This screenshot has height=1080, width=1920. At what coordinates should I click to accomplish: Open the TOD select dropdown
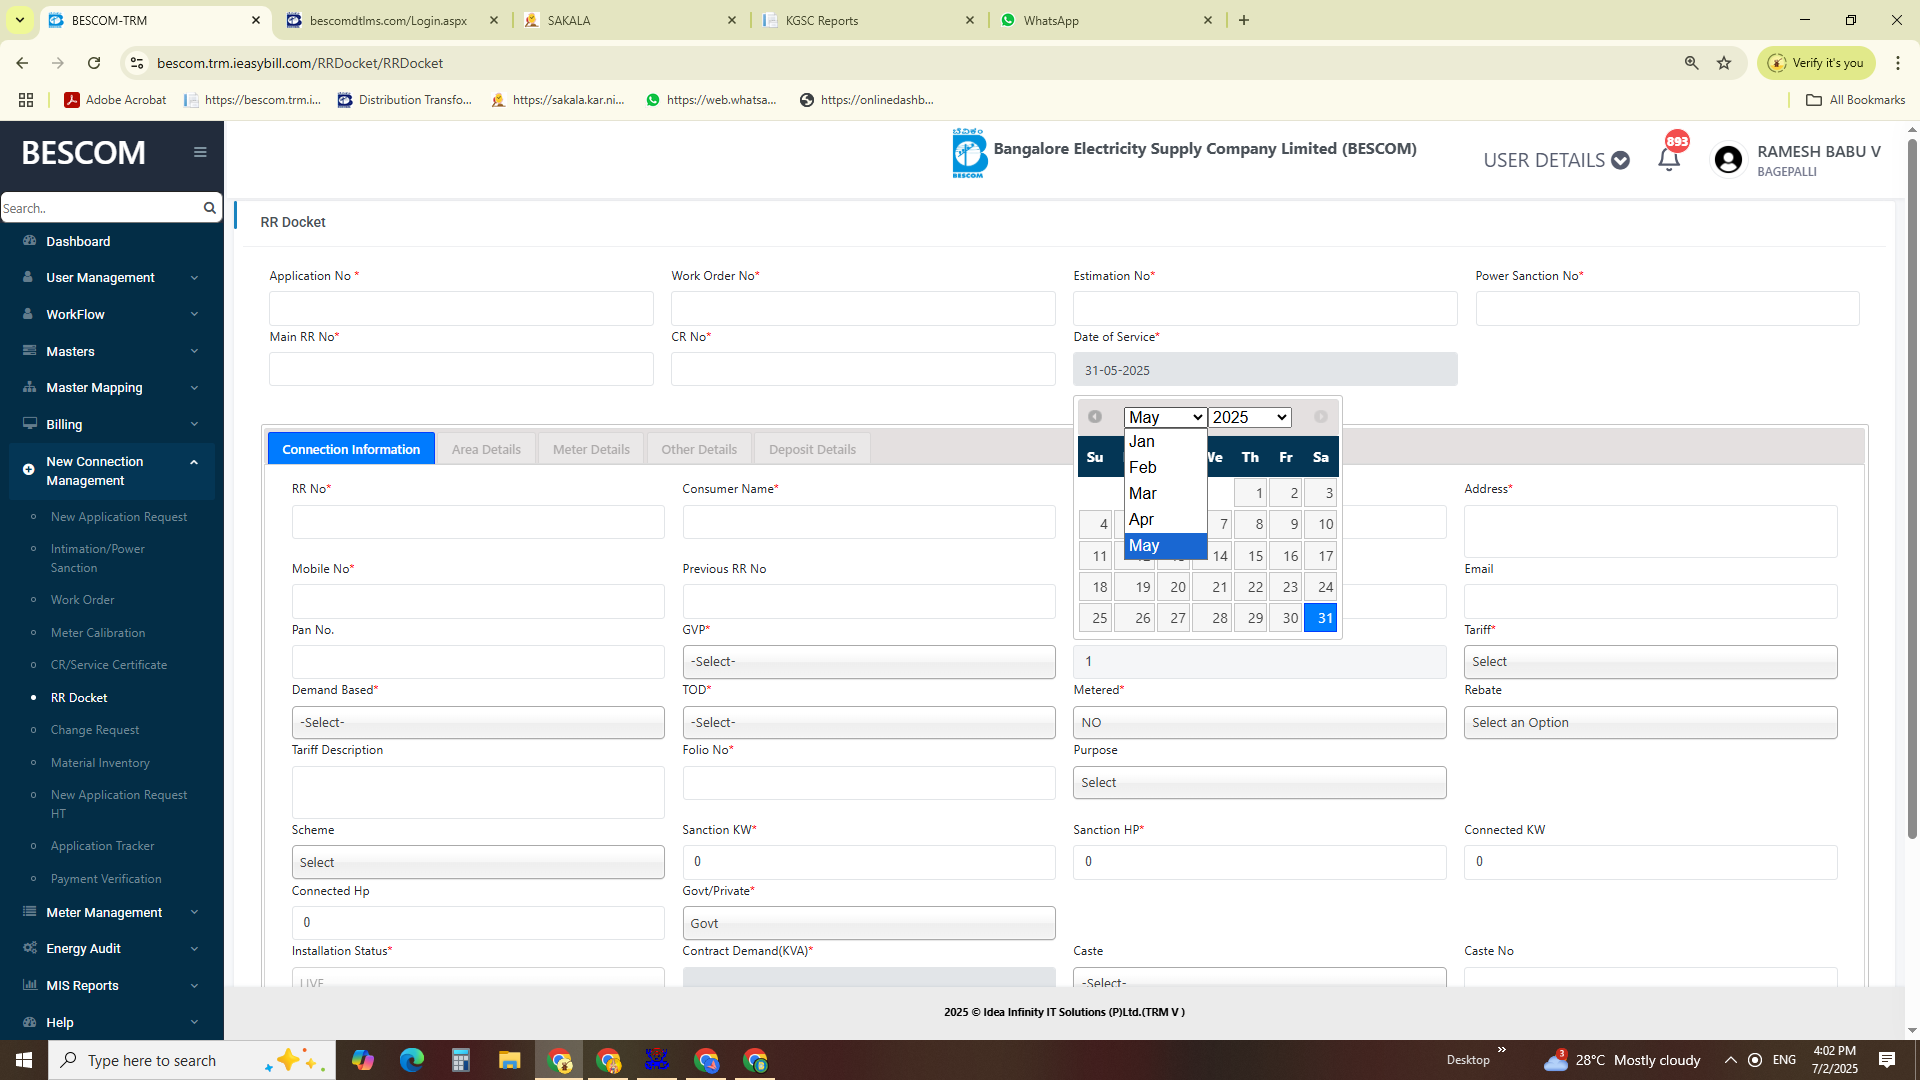pos(869,722)
